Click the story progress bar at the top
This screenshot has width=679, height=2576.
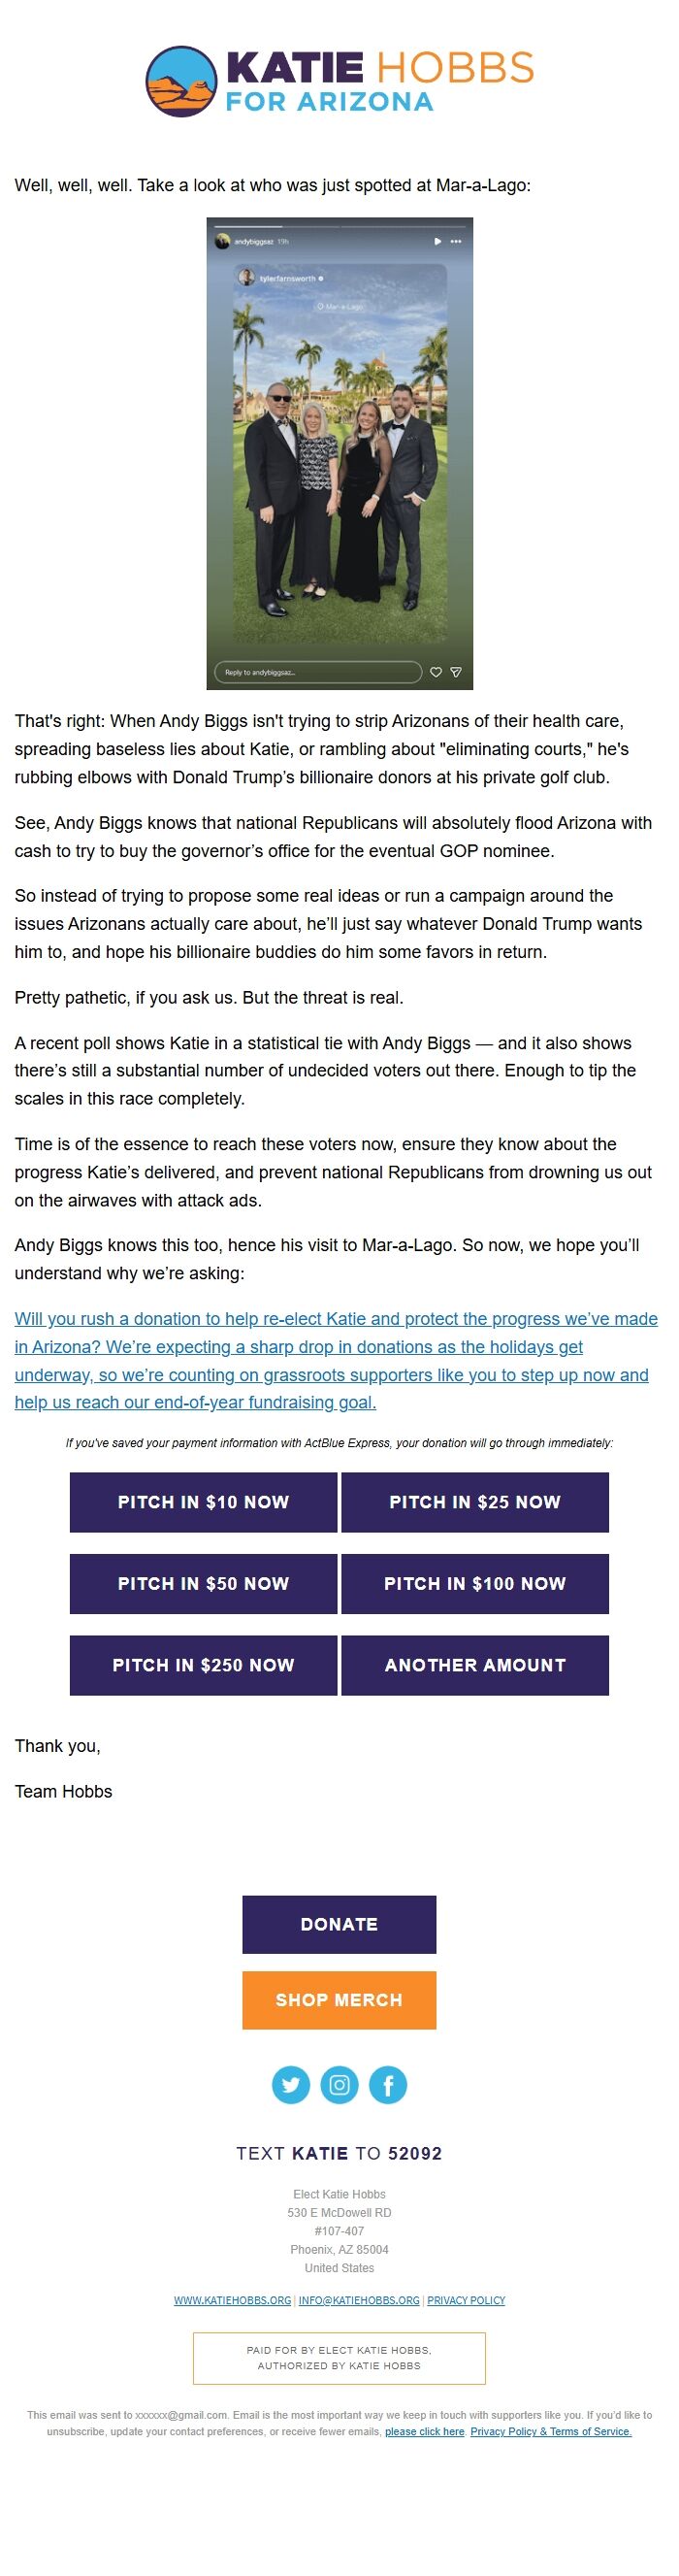click(339, 228)
